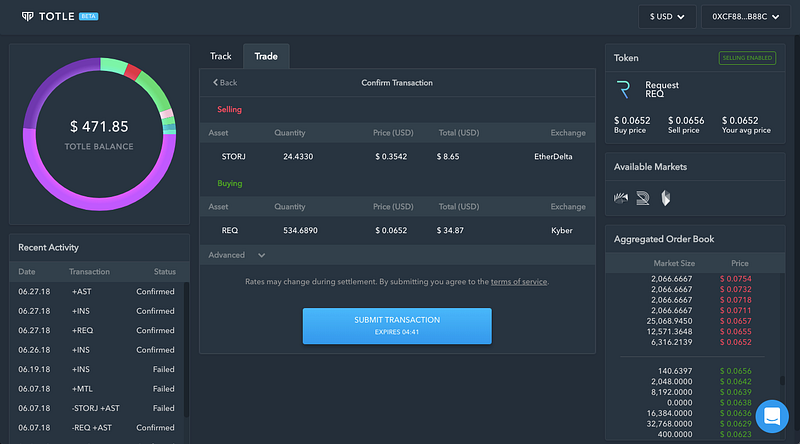Select the +MTL Failed activity row
This screenshot has height=444, width=800.
coord(97,389)
